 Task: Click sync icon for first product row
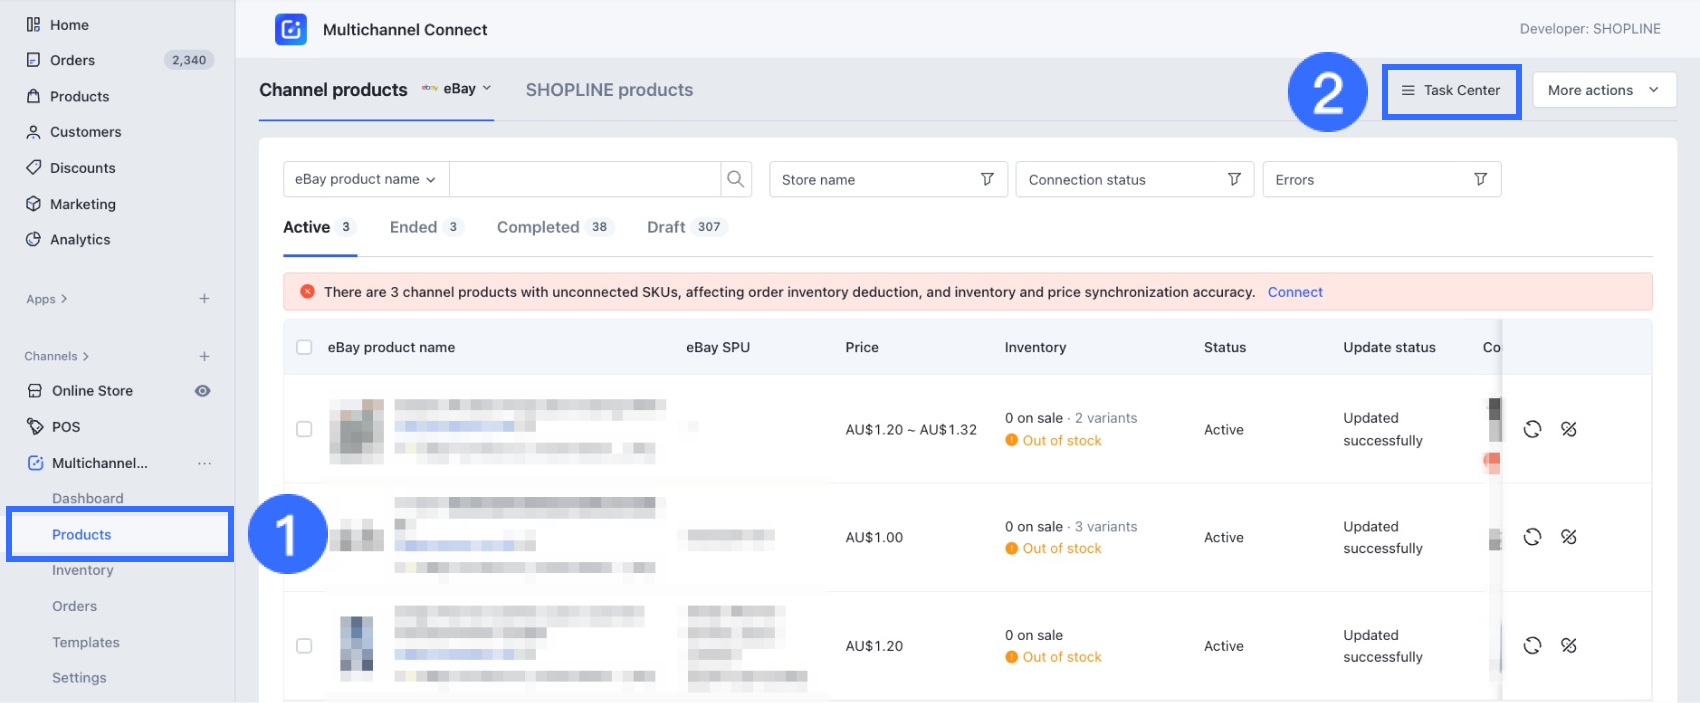[1532, 429]
